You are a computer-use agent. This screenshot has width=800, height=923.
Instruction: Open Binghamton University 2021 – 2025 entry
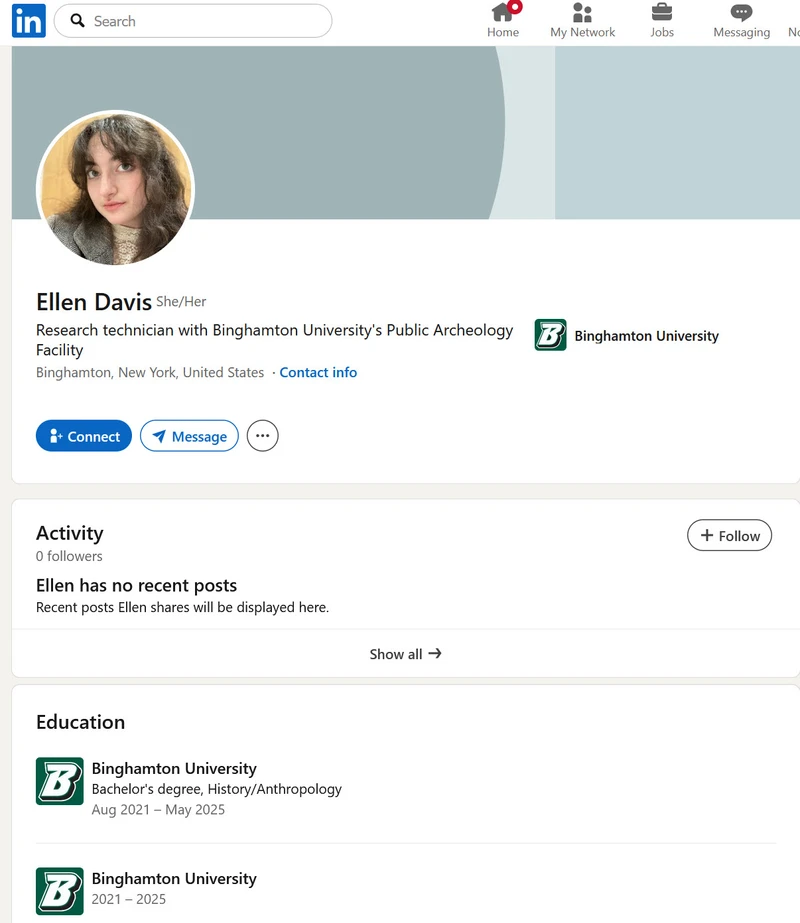(174, 888)
